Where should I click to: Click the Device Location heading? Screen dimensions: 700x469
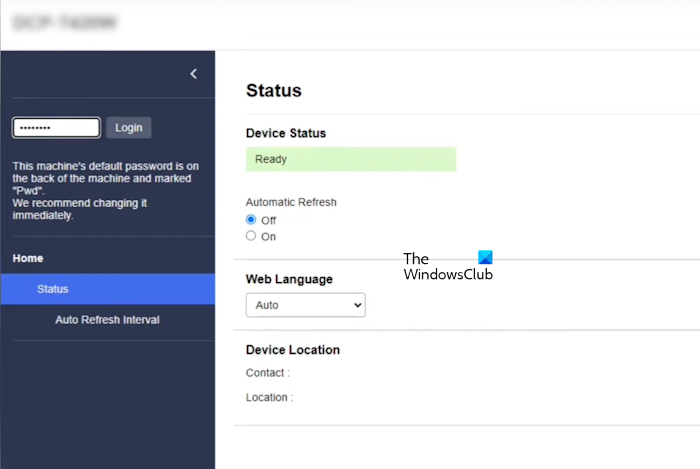point(293,350)
